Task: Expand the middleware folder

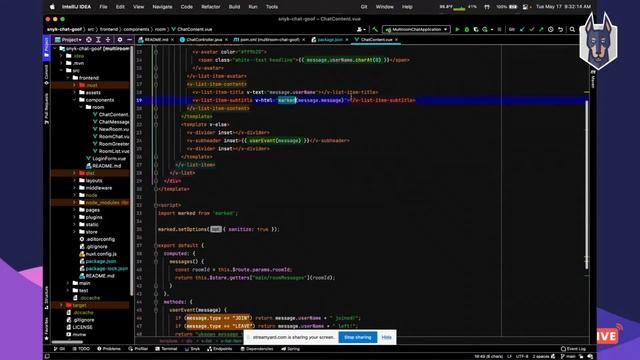Action: [75, 188]
